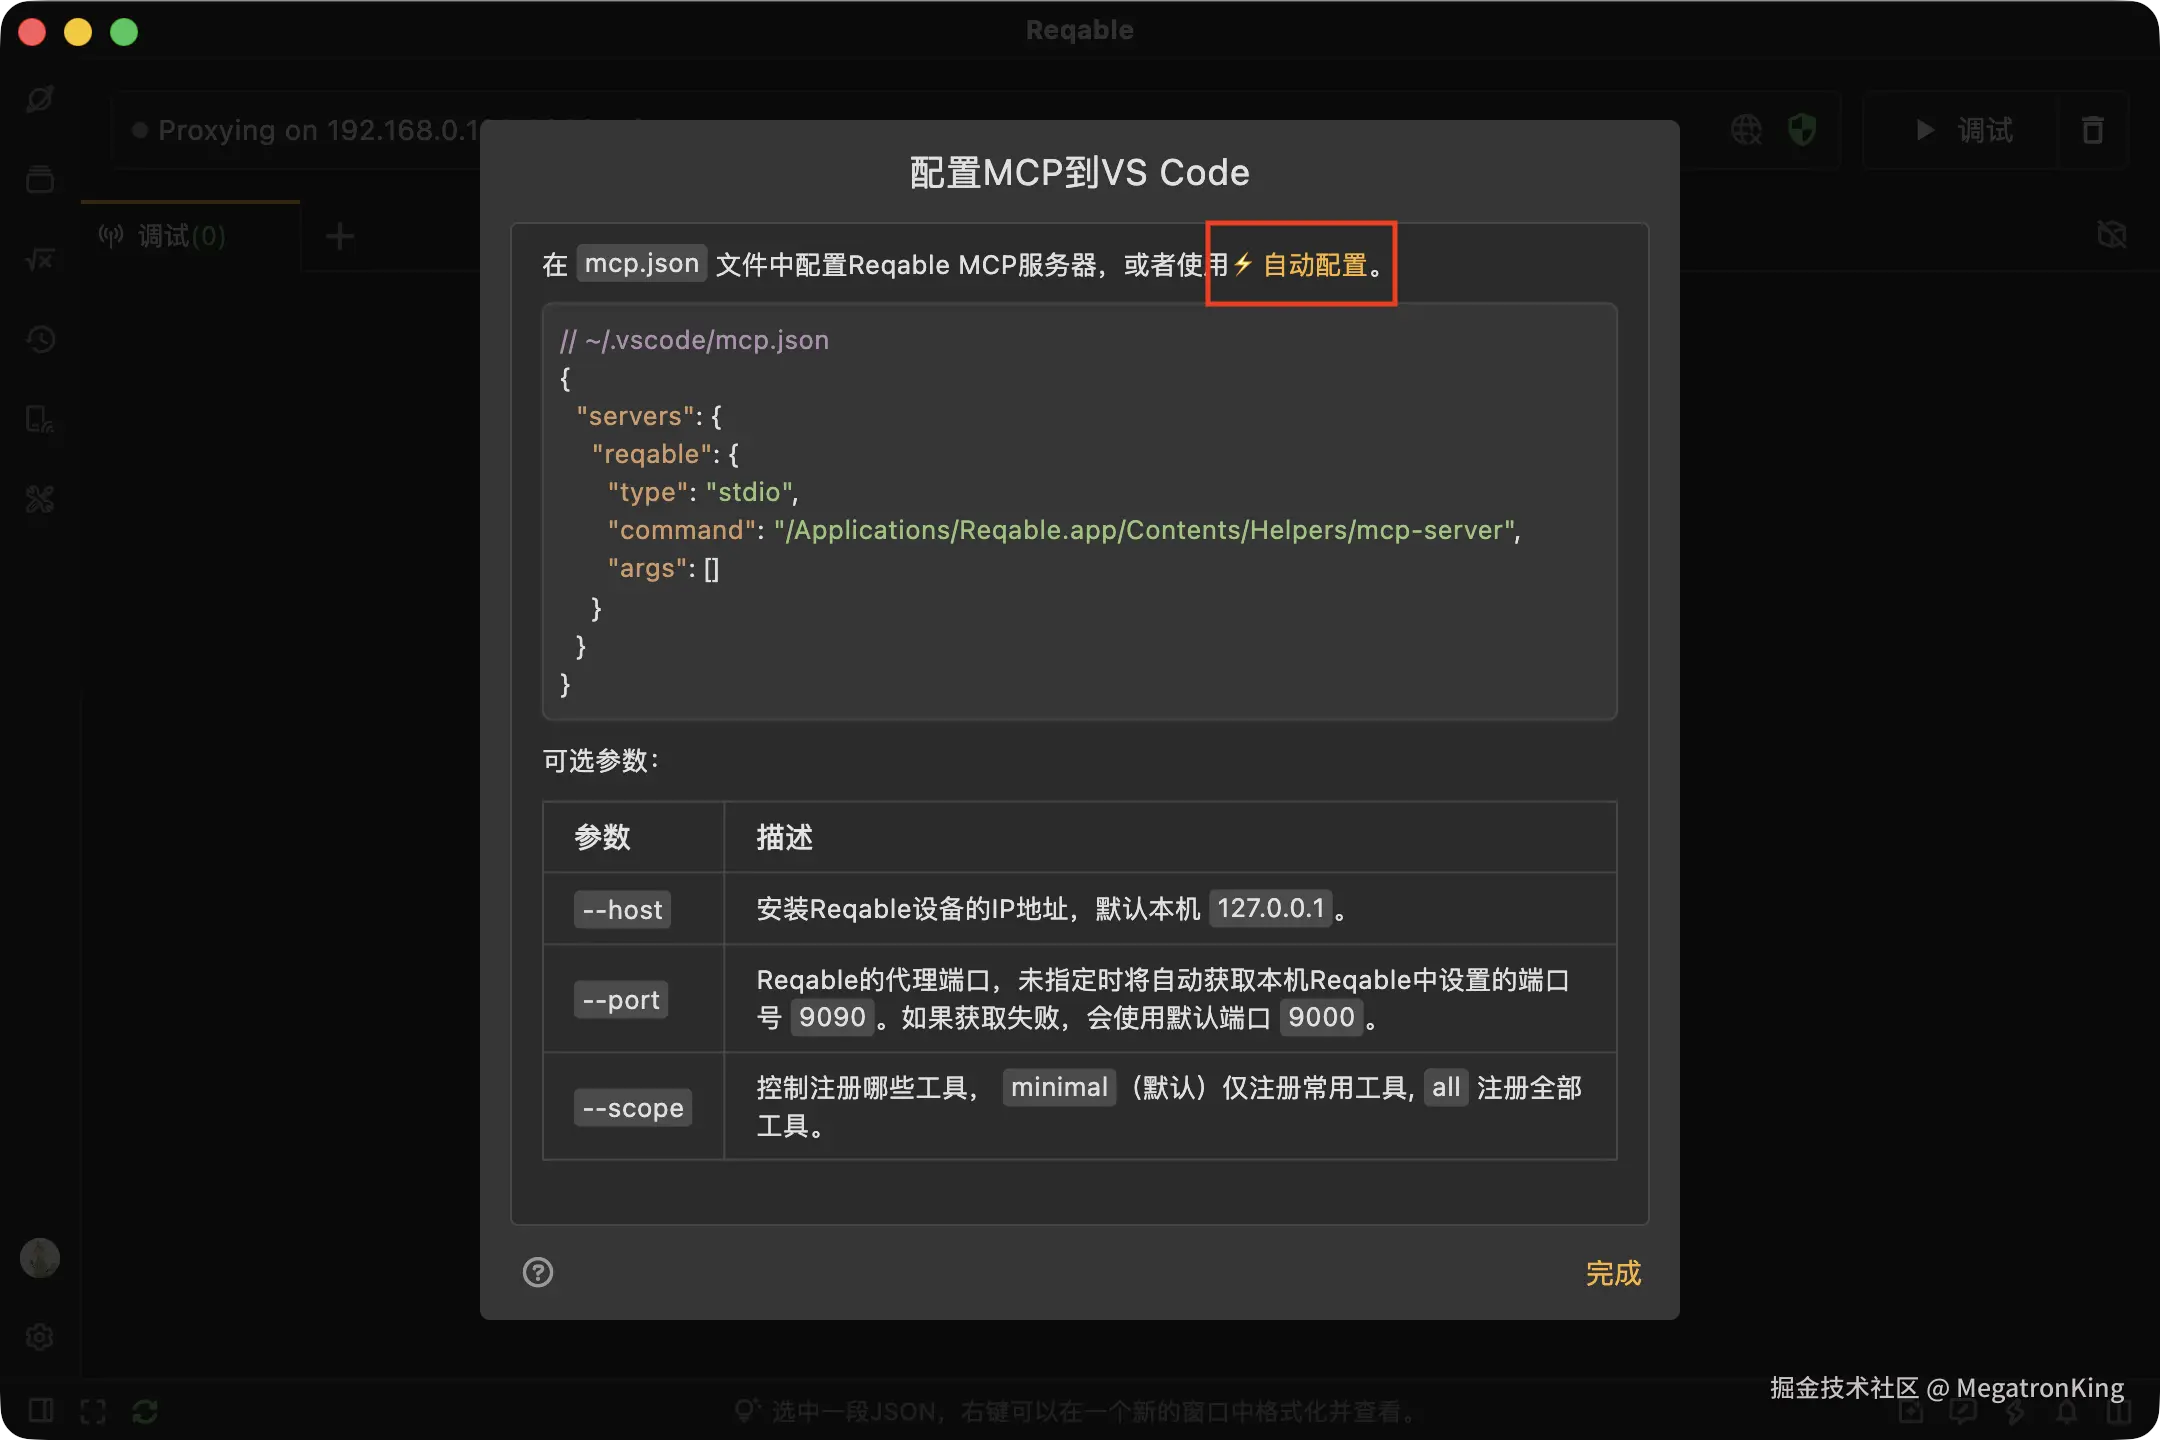
Task: Click the "reqable" key in the code
Action: [651, 454]
